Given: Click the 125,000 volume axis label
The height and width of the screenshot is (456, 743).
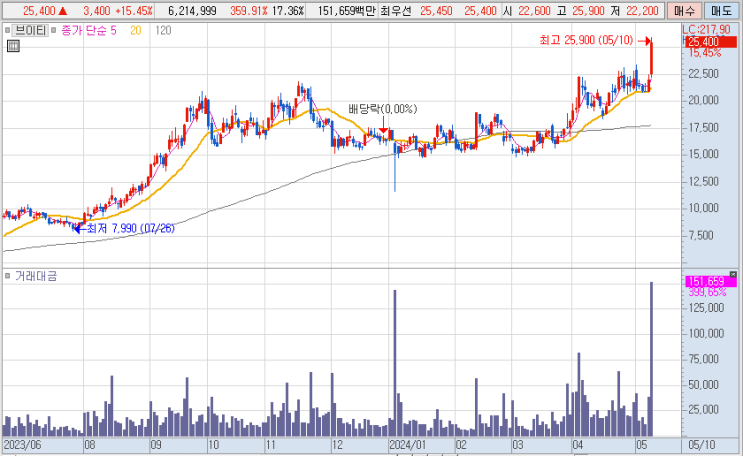Looking at the screenshot, I should coord(706,308).
